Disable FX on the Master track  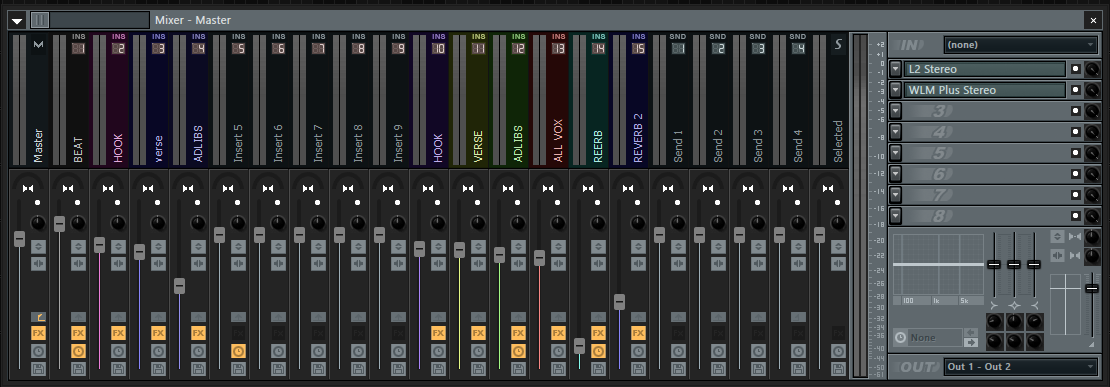38,333
